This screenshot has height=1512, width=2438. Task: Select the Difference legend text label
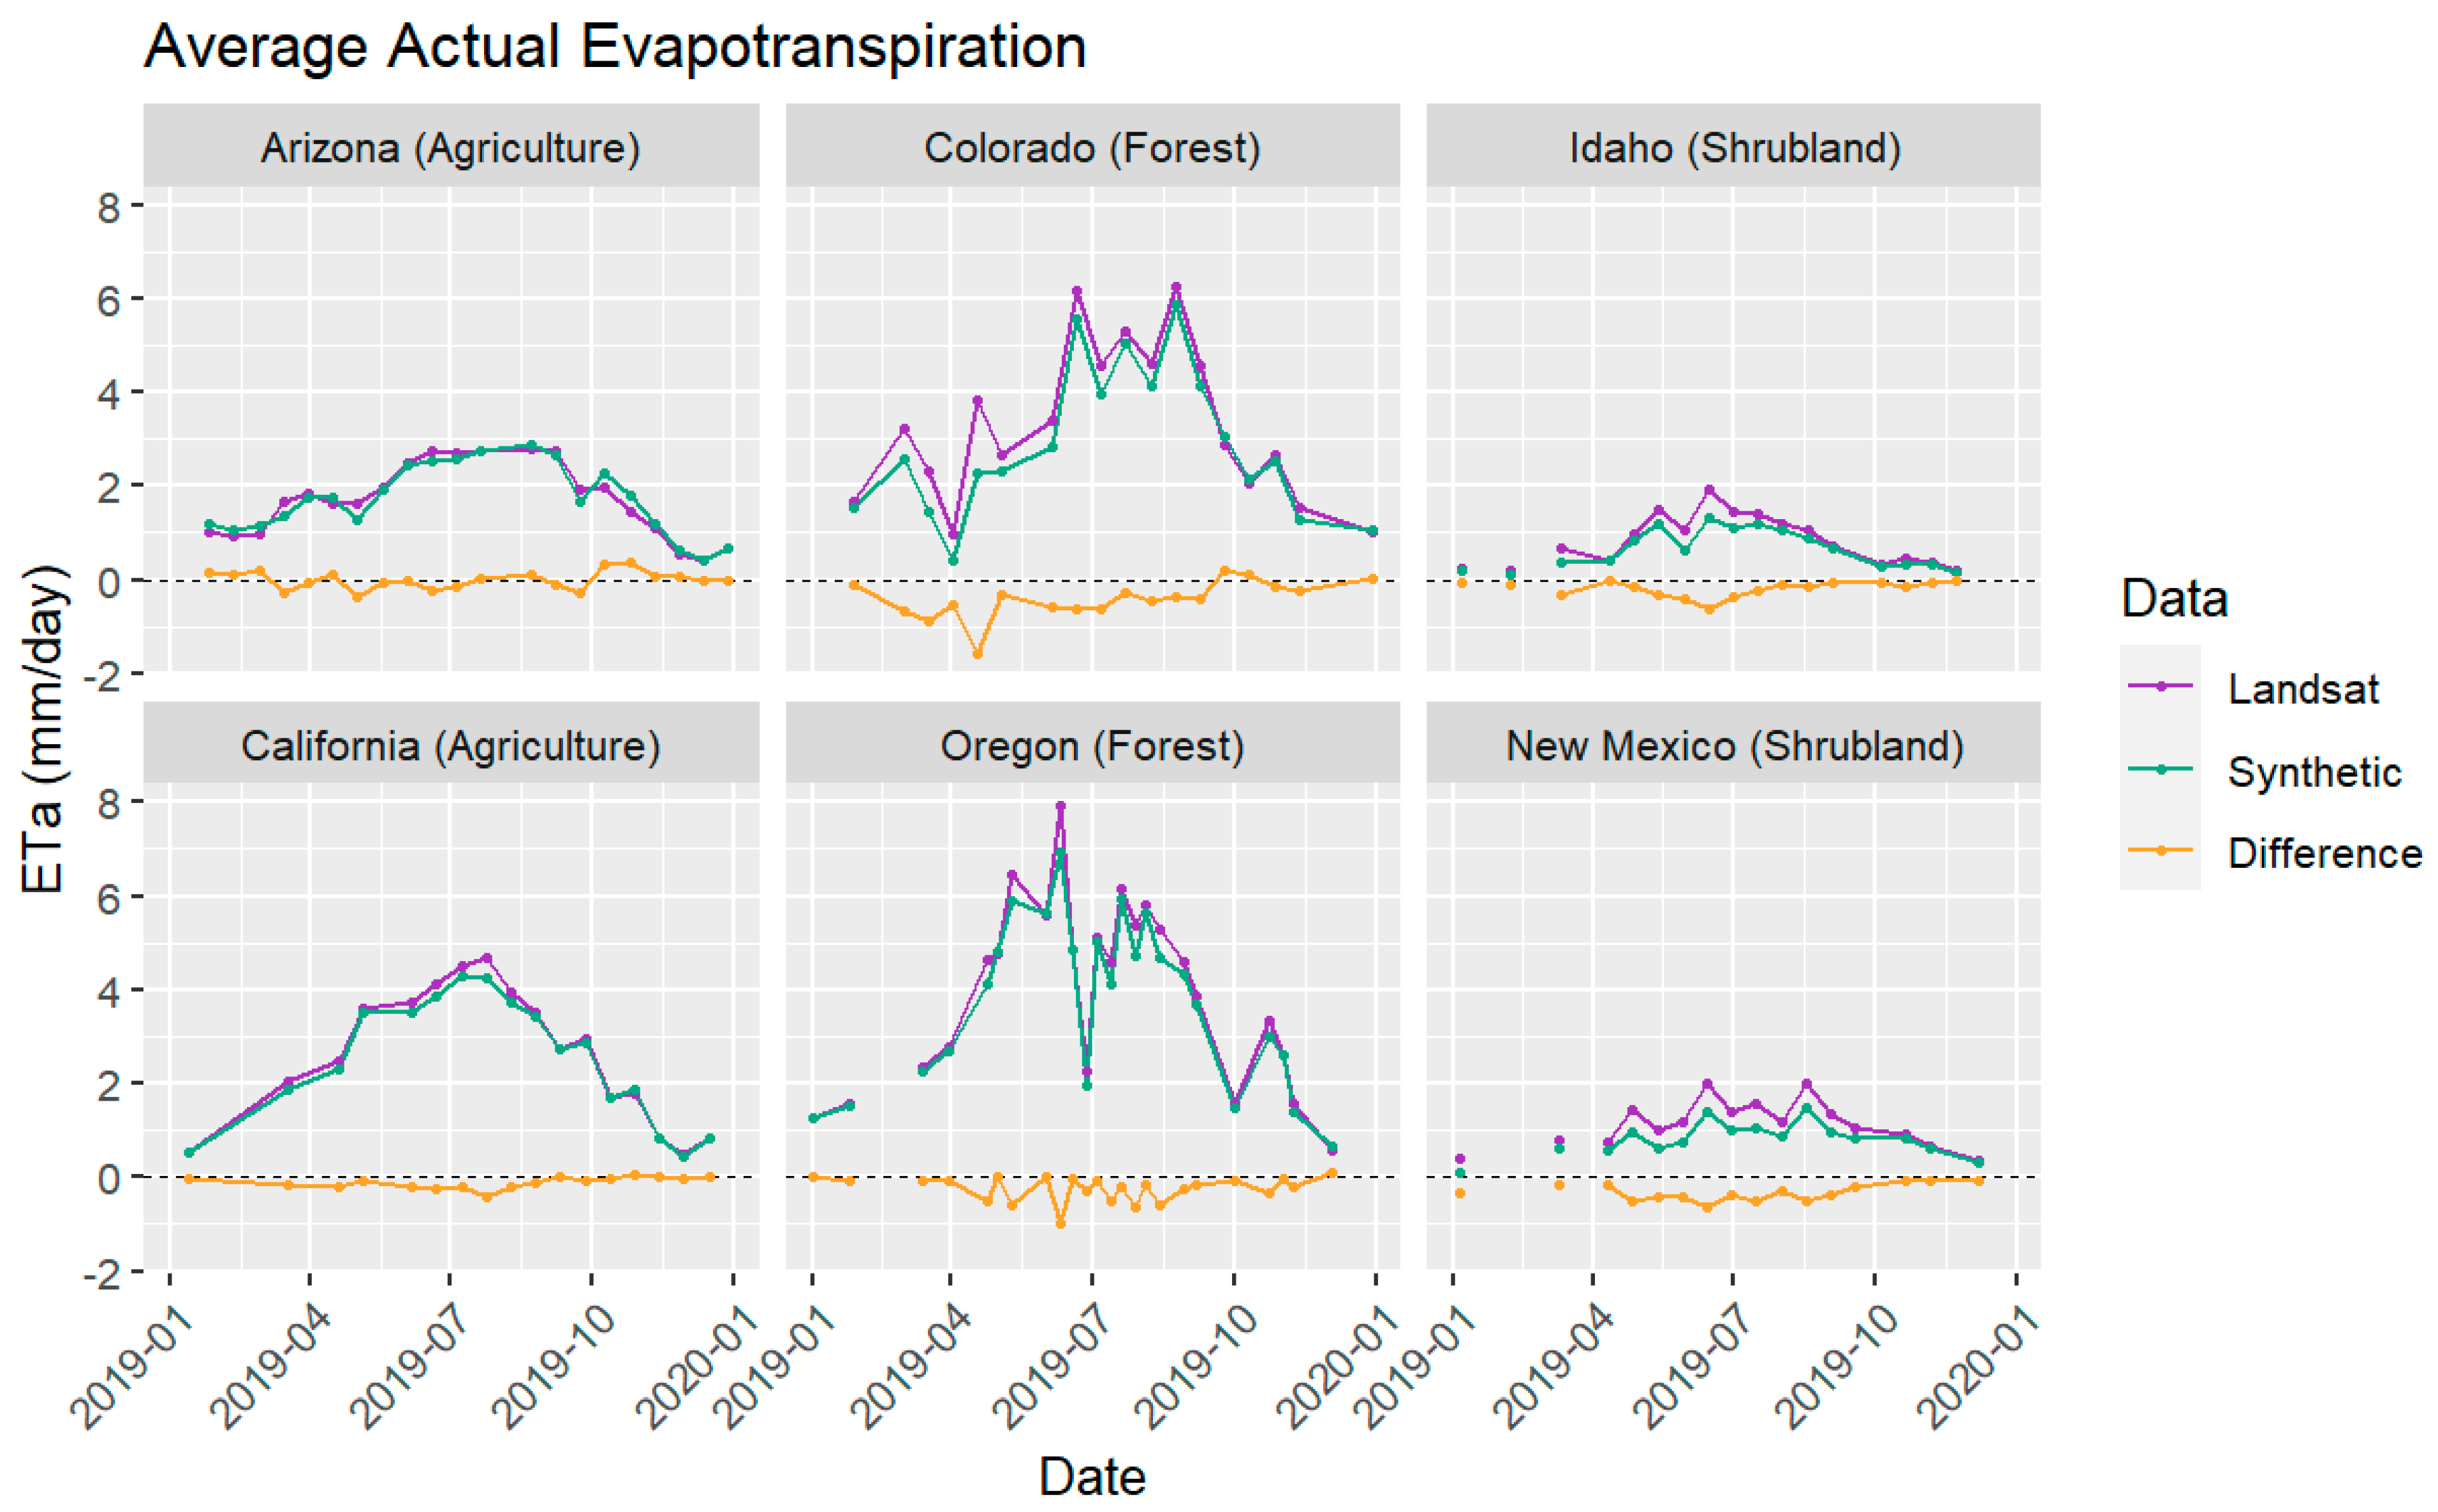[2324, 854]
